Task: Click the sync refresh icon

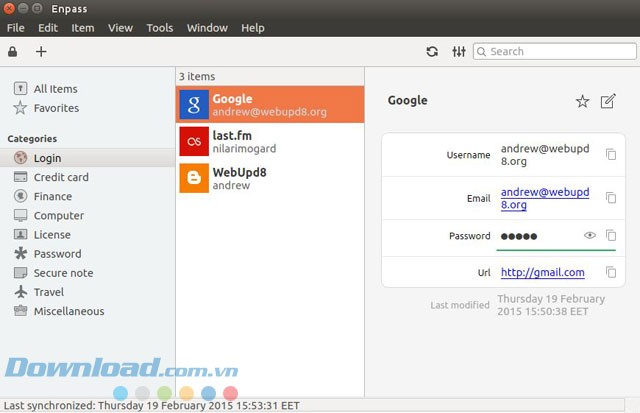Action: point(432,51)
